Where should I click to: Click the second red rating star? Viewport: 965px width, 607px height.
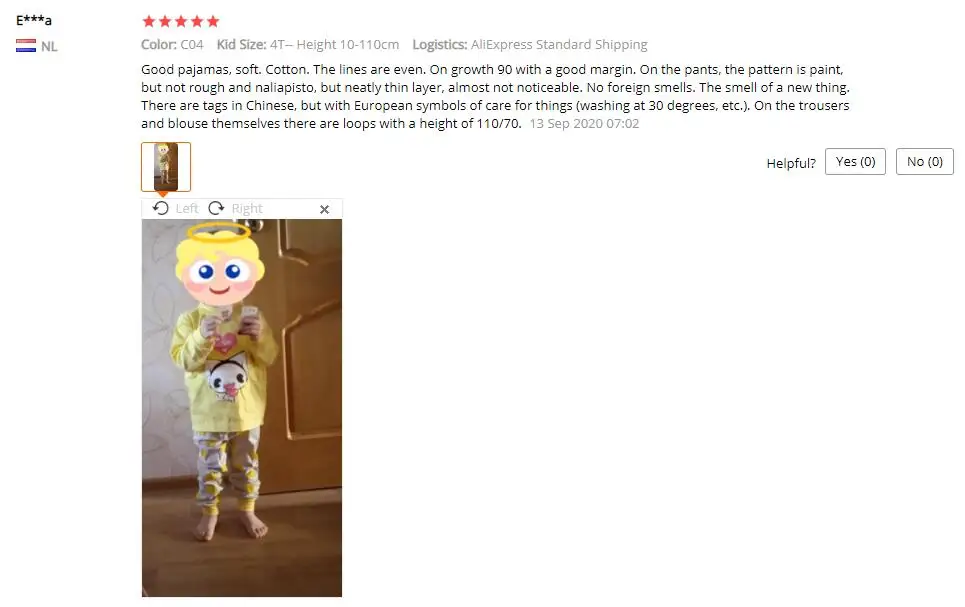pos(165,22)
